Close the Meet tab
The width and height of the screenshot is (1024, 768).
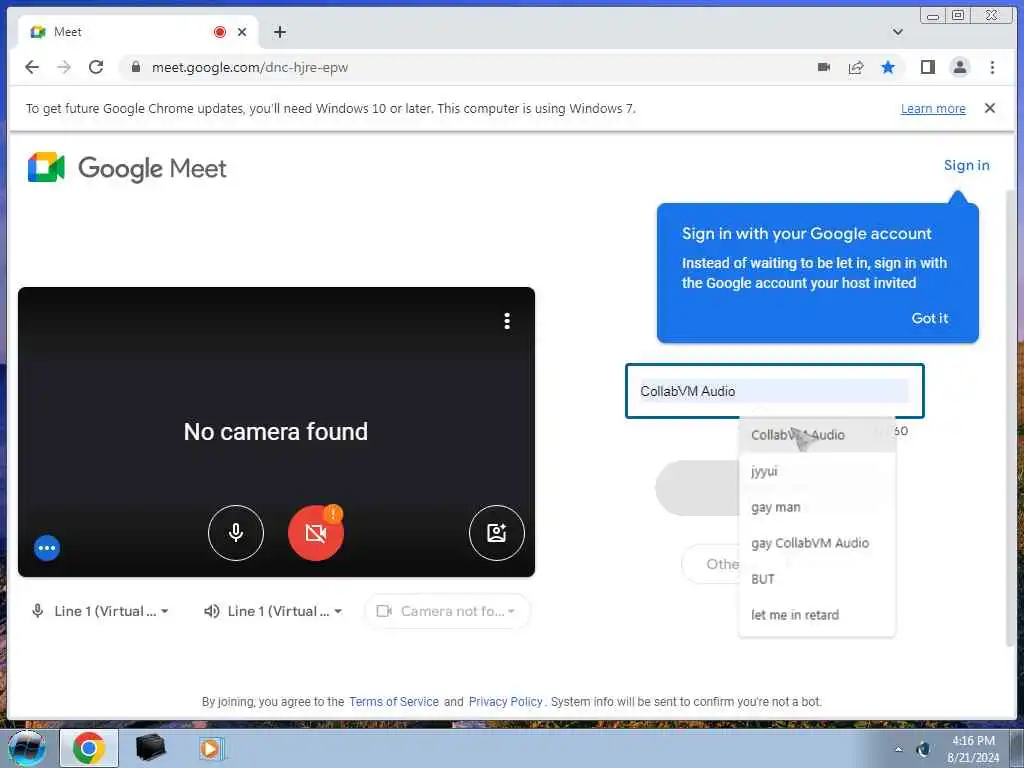(242, 32)
